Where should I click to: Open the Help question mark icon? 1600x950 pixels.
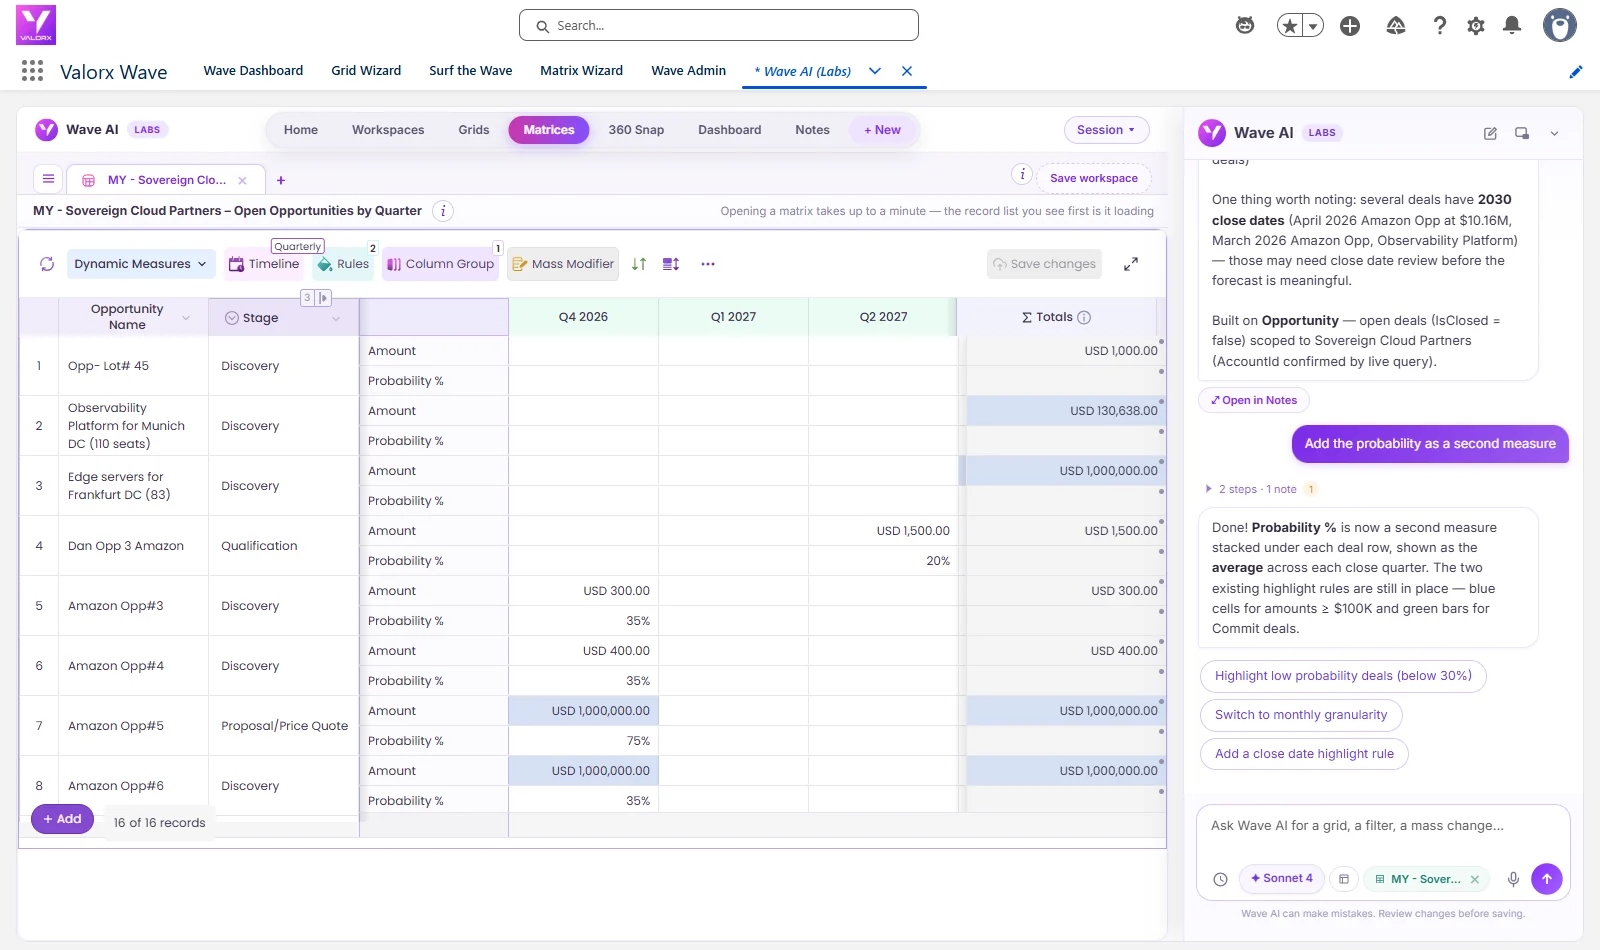(x=1440, y=26)
